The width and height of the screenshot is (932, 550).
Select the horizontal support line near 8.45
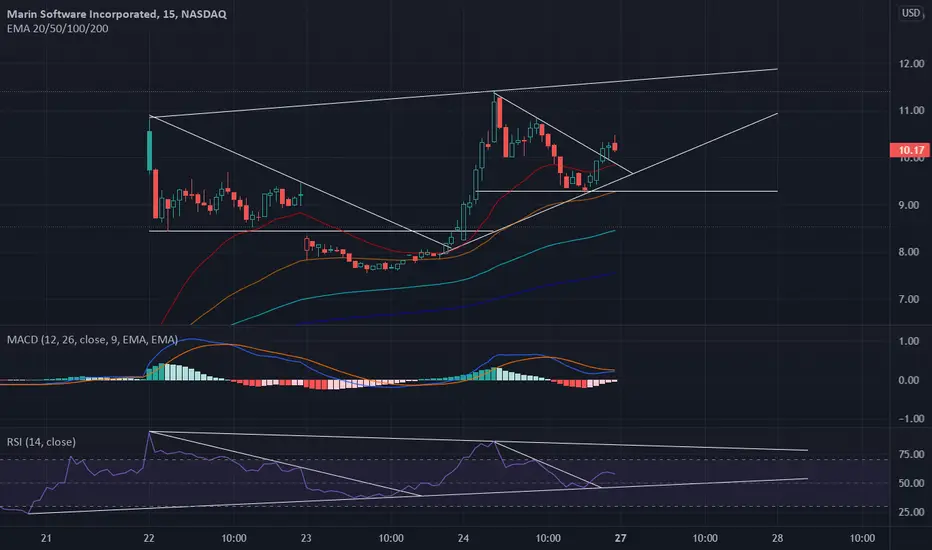[x=321, y=231]
